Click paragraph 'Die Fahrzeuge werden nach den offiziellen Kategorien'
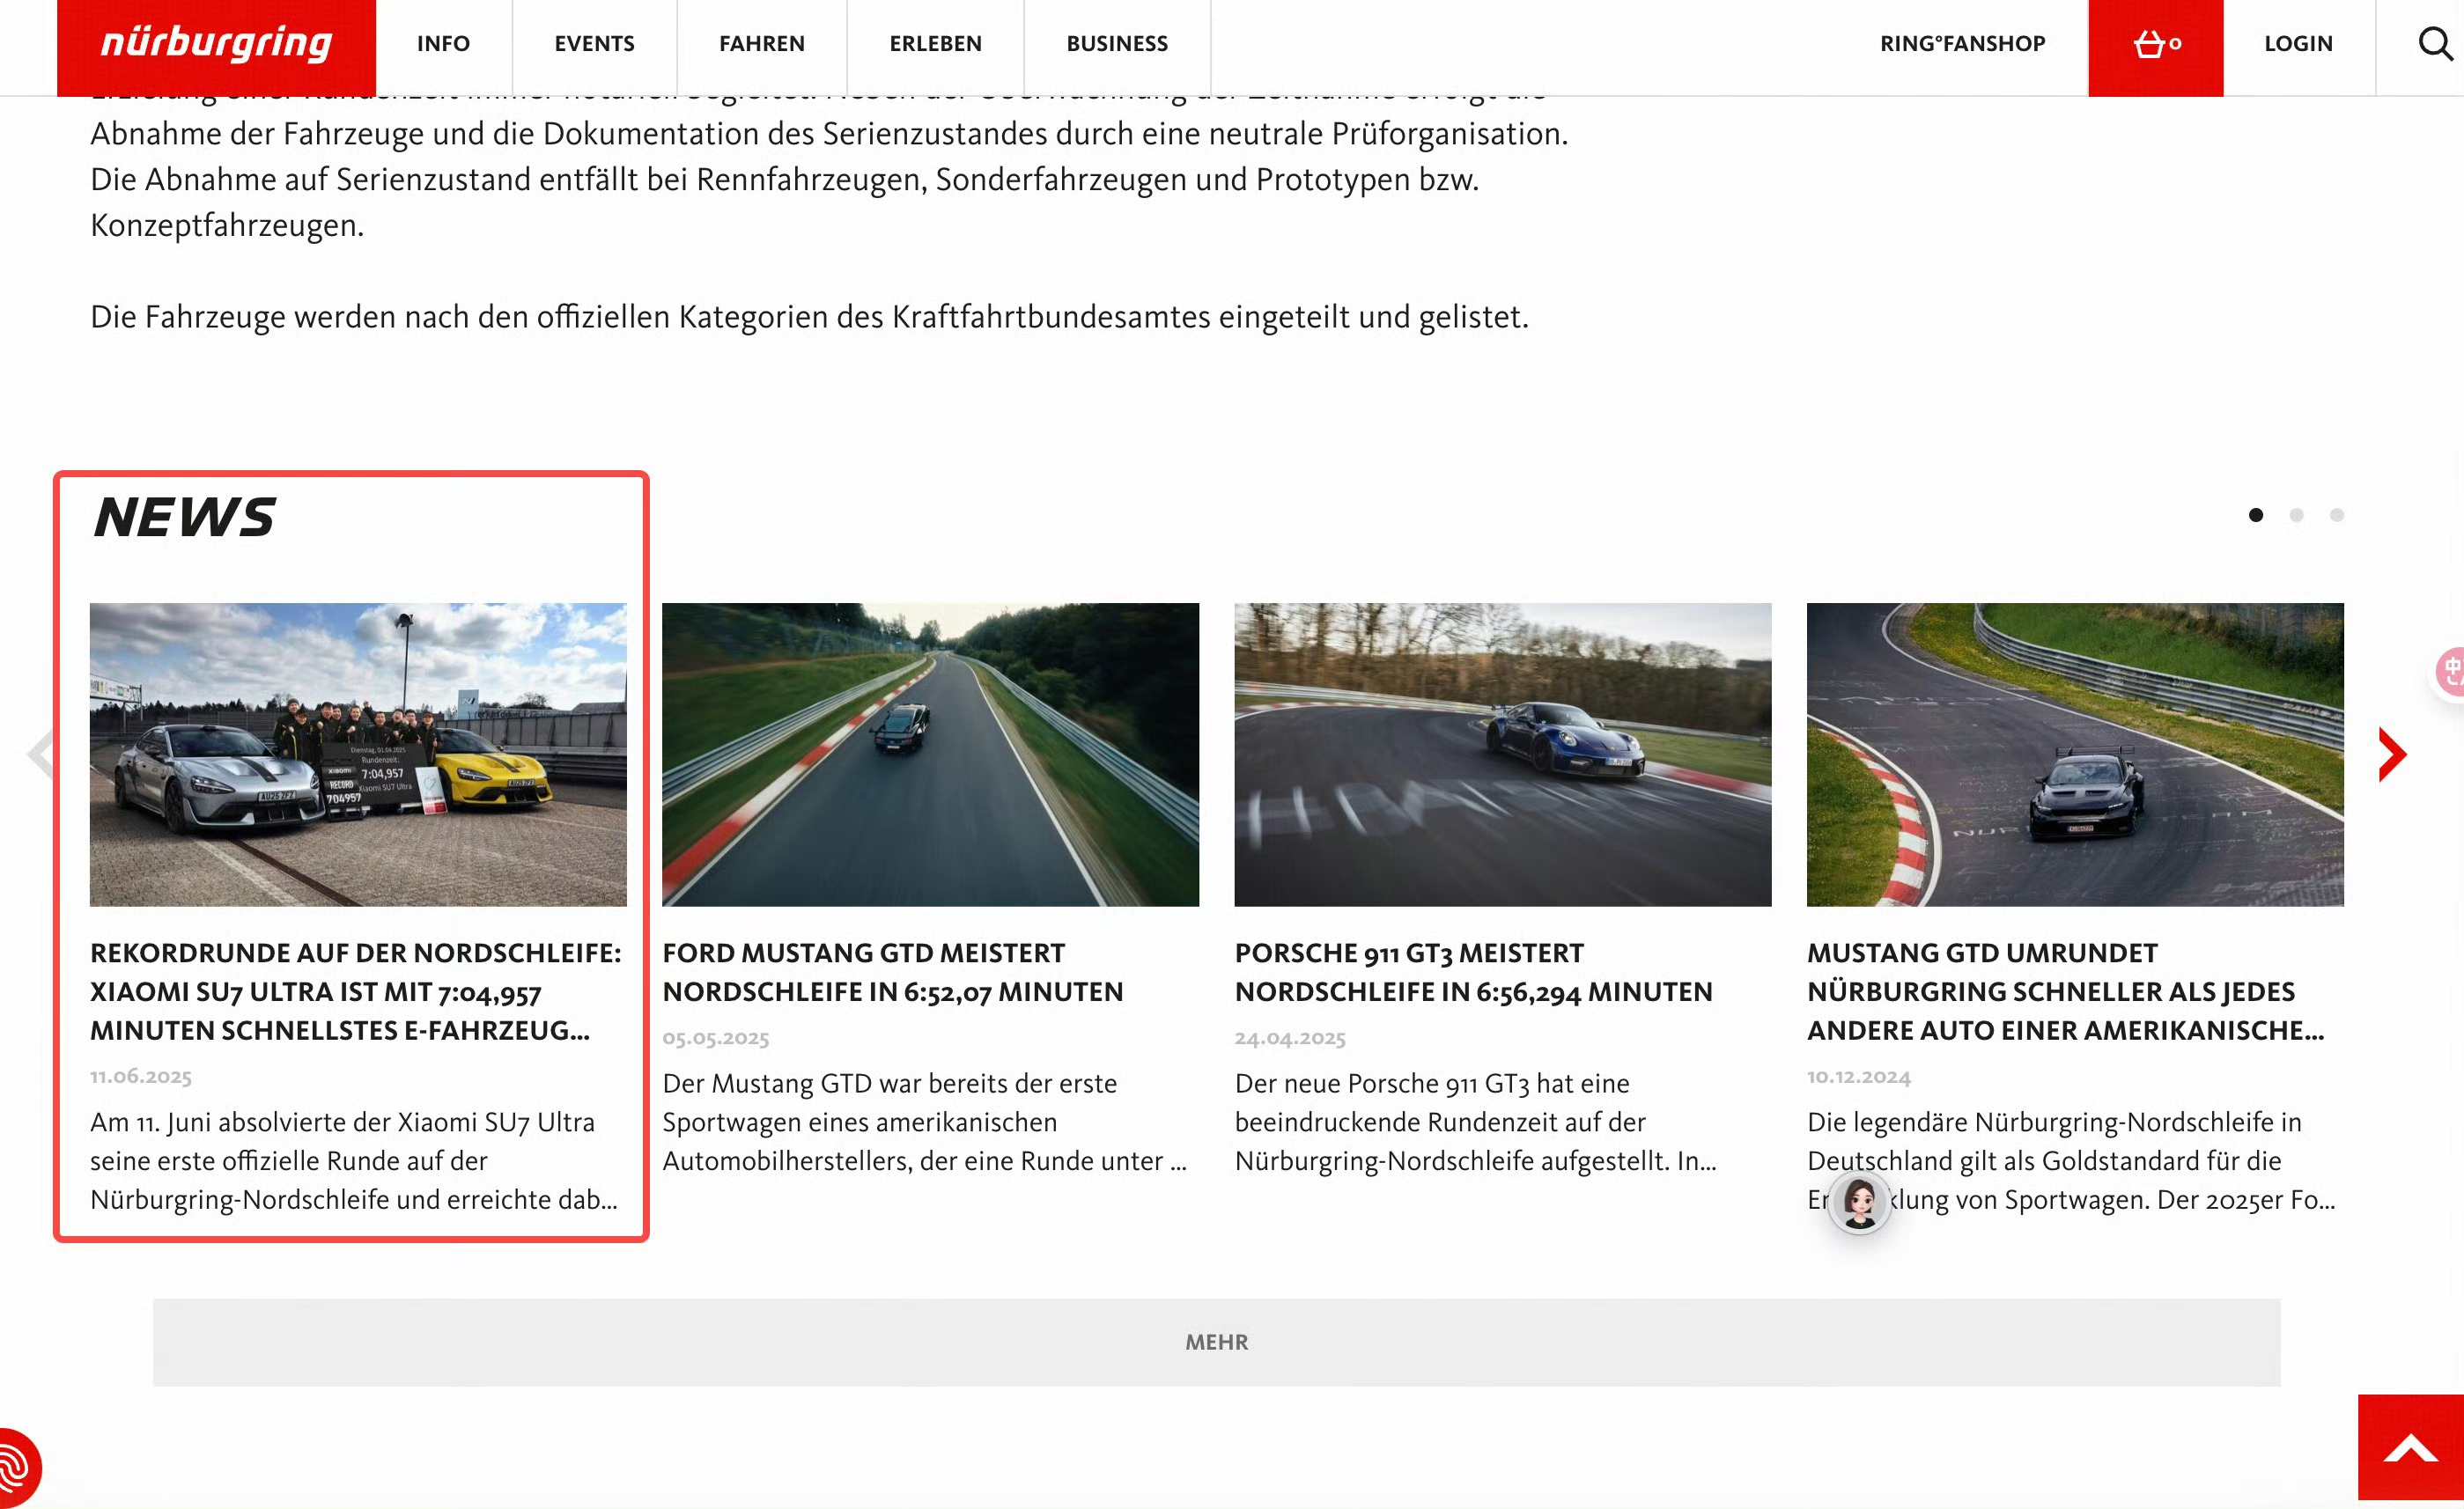The height and width of the screenshot is (1509, 2464). point(809,317)
